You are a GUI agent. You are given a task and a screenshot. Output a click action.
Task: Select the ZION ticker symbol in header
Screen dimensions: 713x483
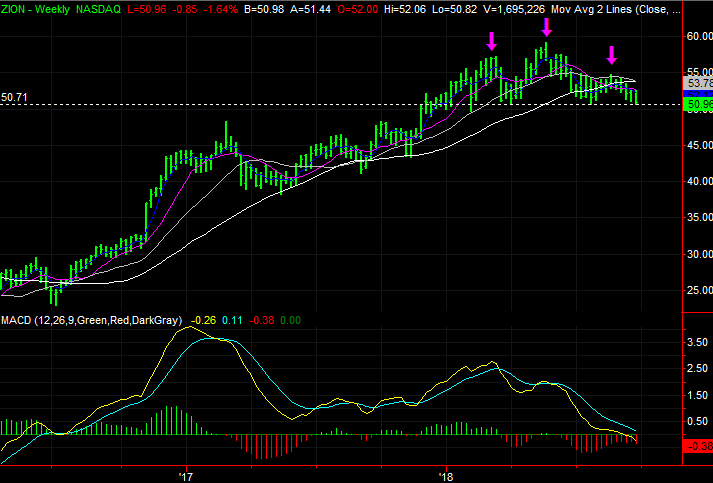(15, 9)
